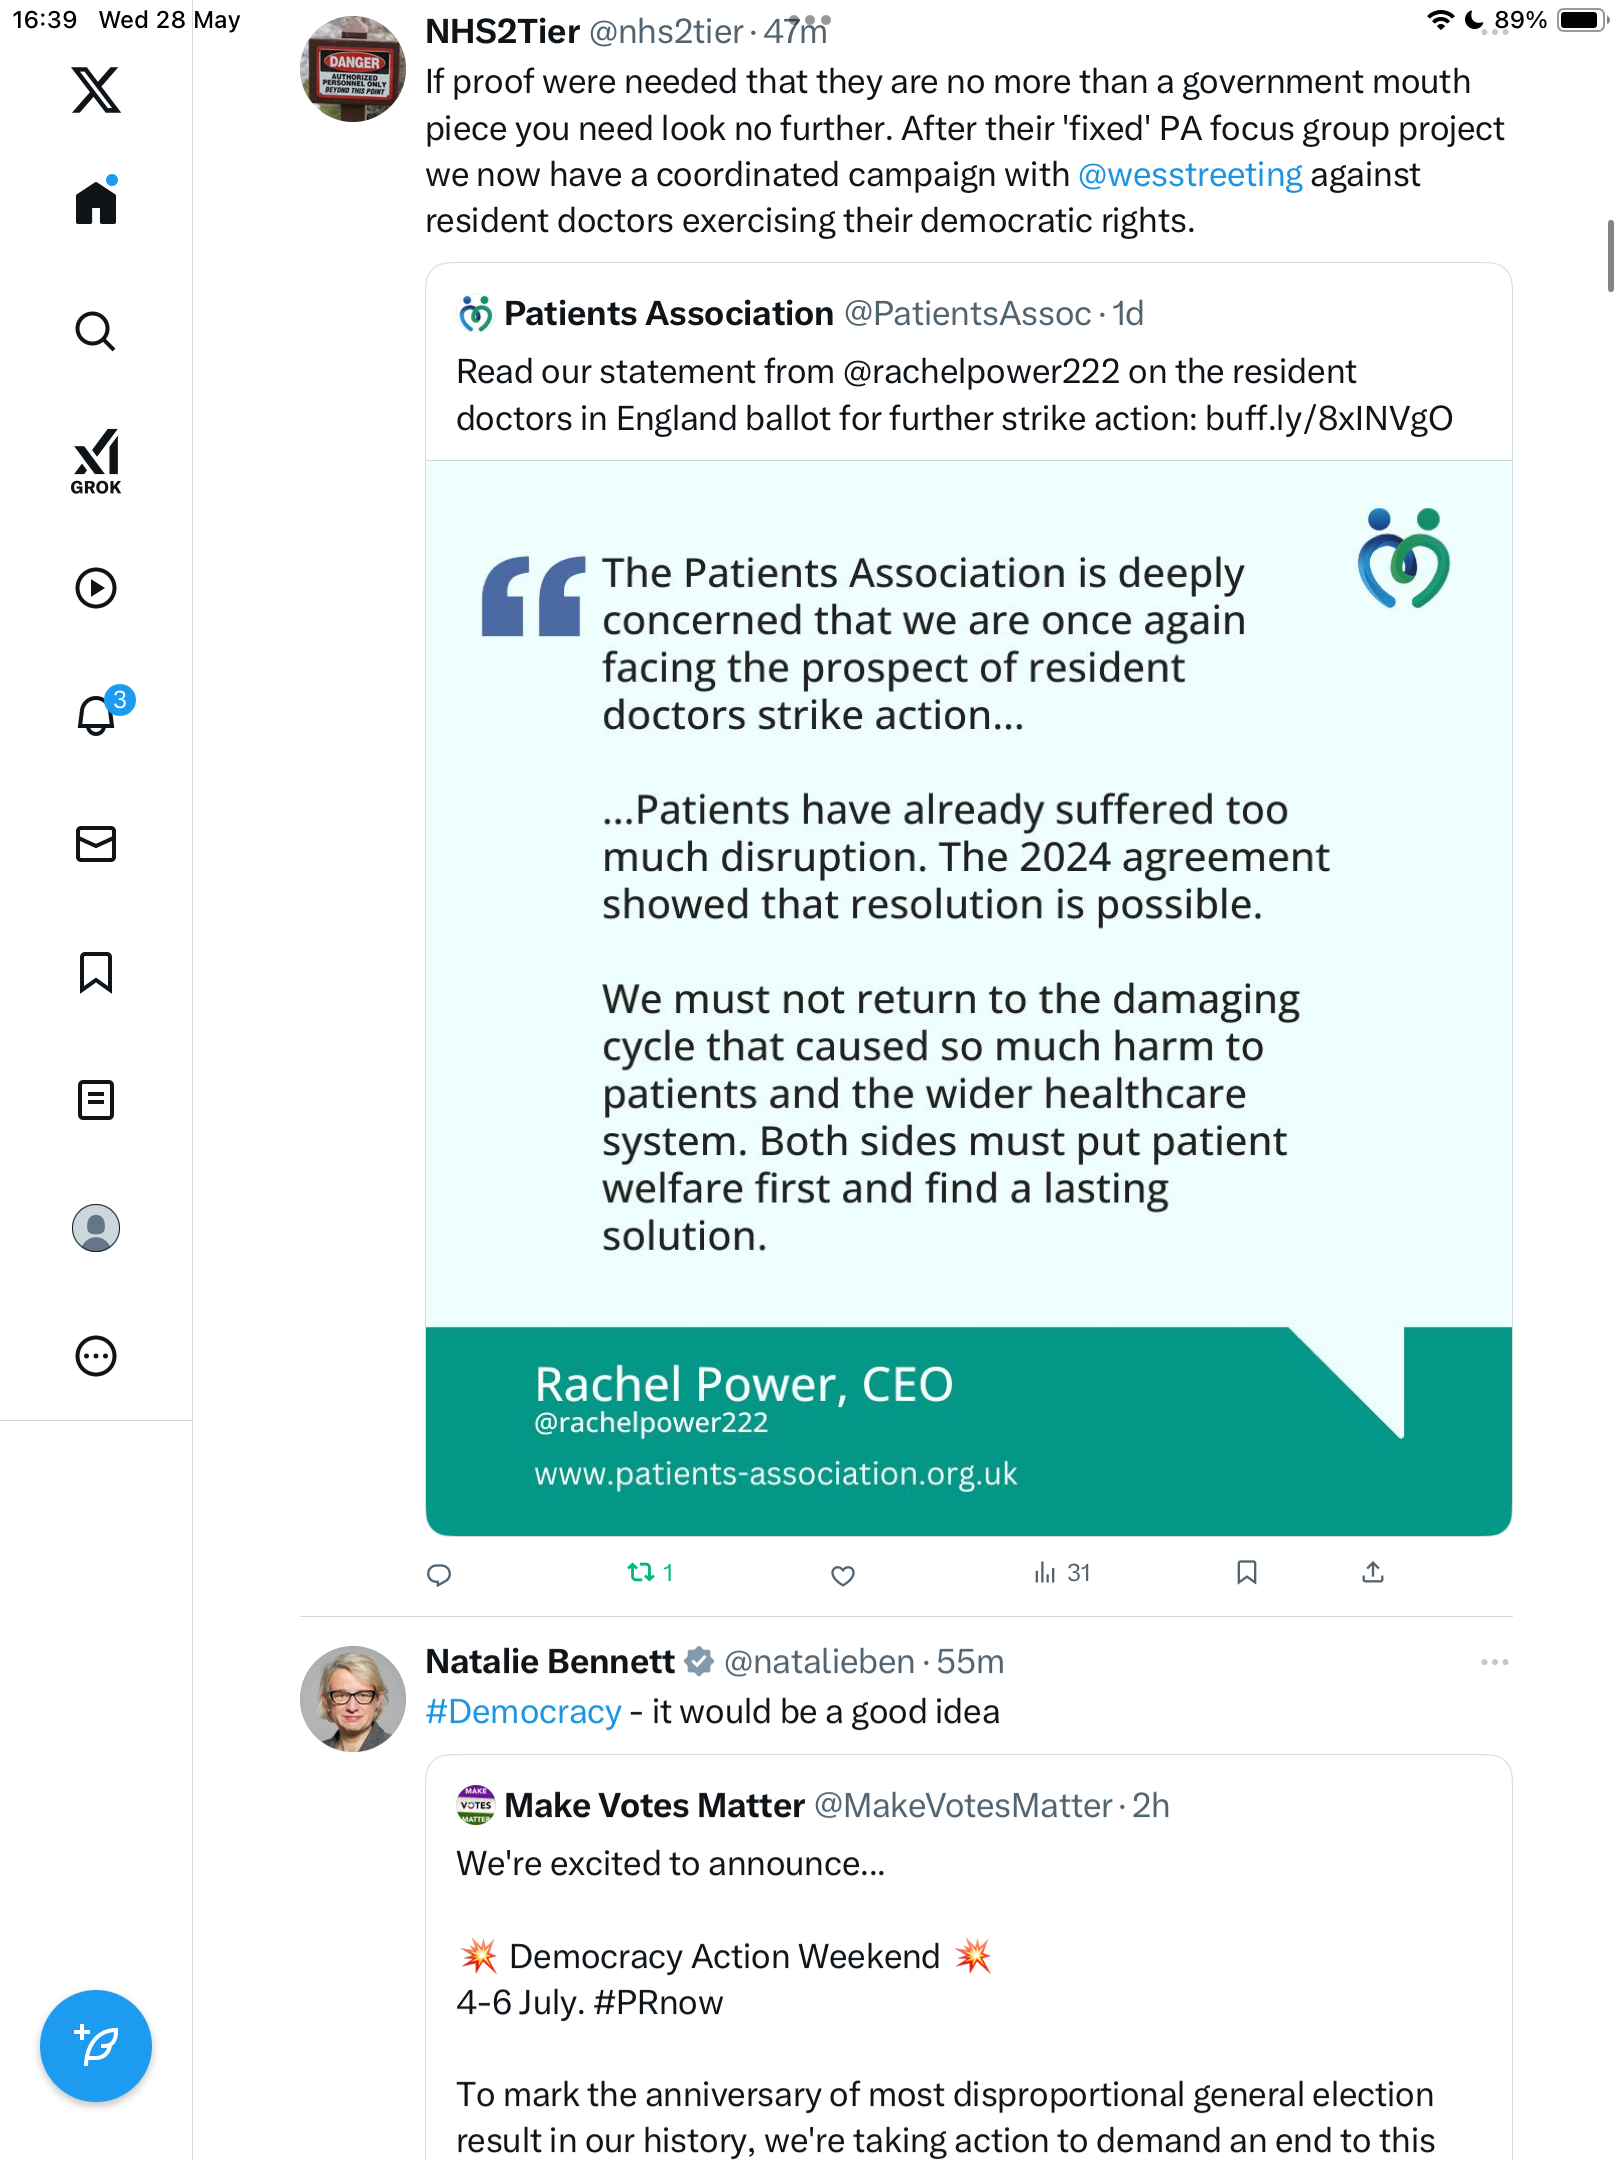
Task: Toggle bookmark on the NHS2Tier post
Action: 1247,1573
